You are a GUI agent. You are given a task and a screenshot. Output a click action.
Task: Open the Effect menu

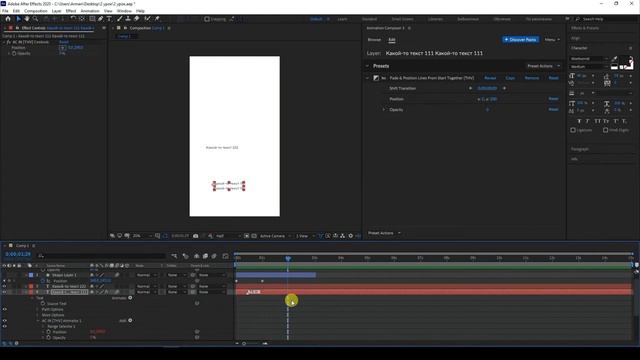[71, 11]
